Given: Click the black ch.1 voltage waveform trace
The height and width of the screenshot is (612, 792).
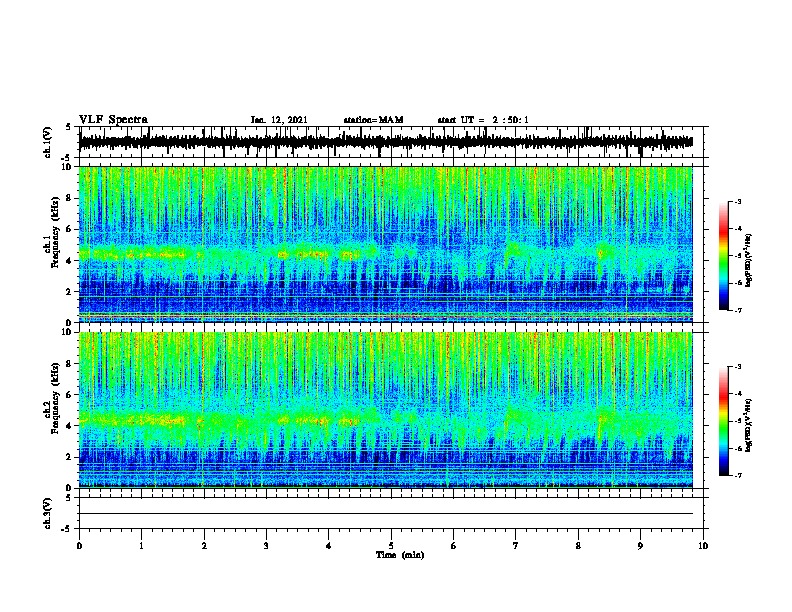Looking at the screenshot, I should coord(385,142).
